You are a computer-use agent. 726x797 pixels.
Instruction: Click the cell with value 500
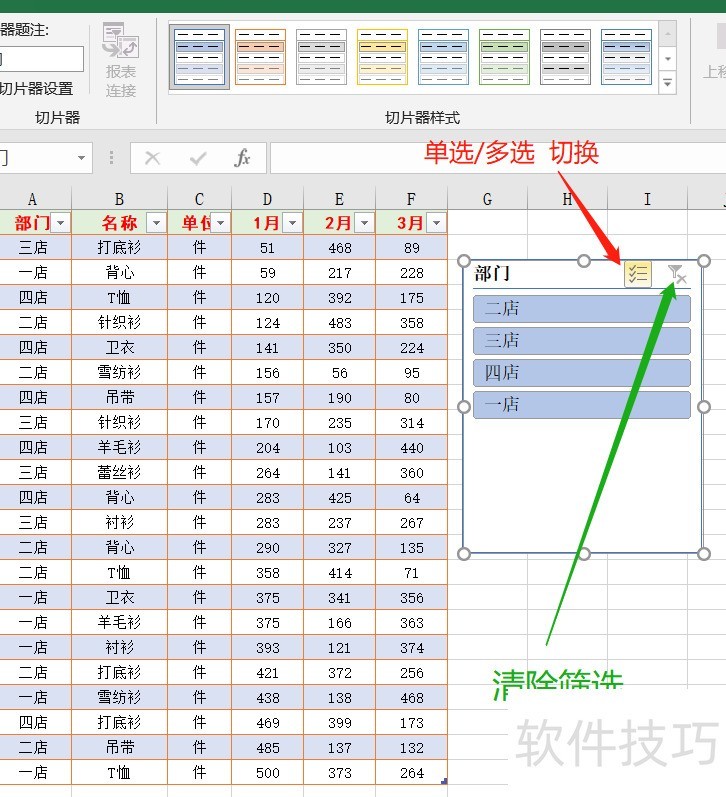pyautogui.click(x=267, y=773)
